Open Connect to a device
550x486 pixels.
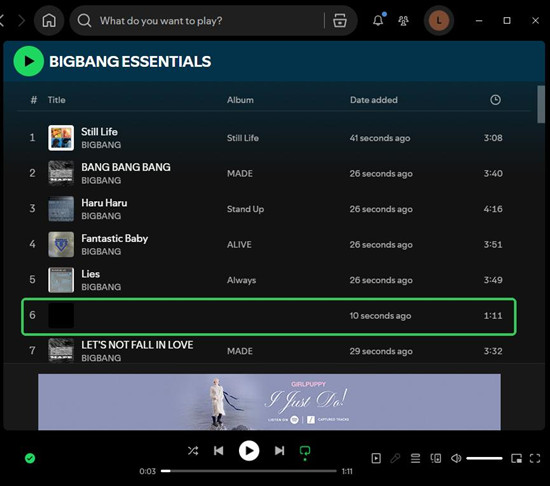[x=436, y=458]
